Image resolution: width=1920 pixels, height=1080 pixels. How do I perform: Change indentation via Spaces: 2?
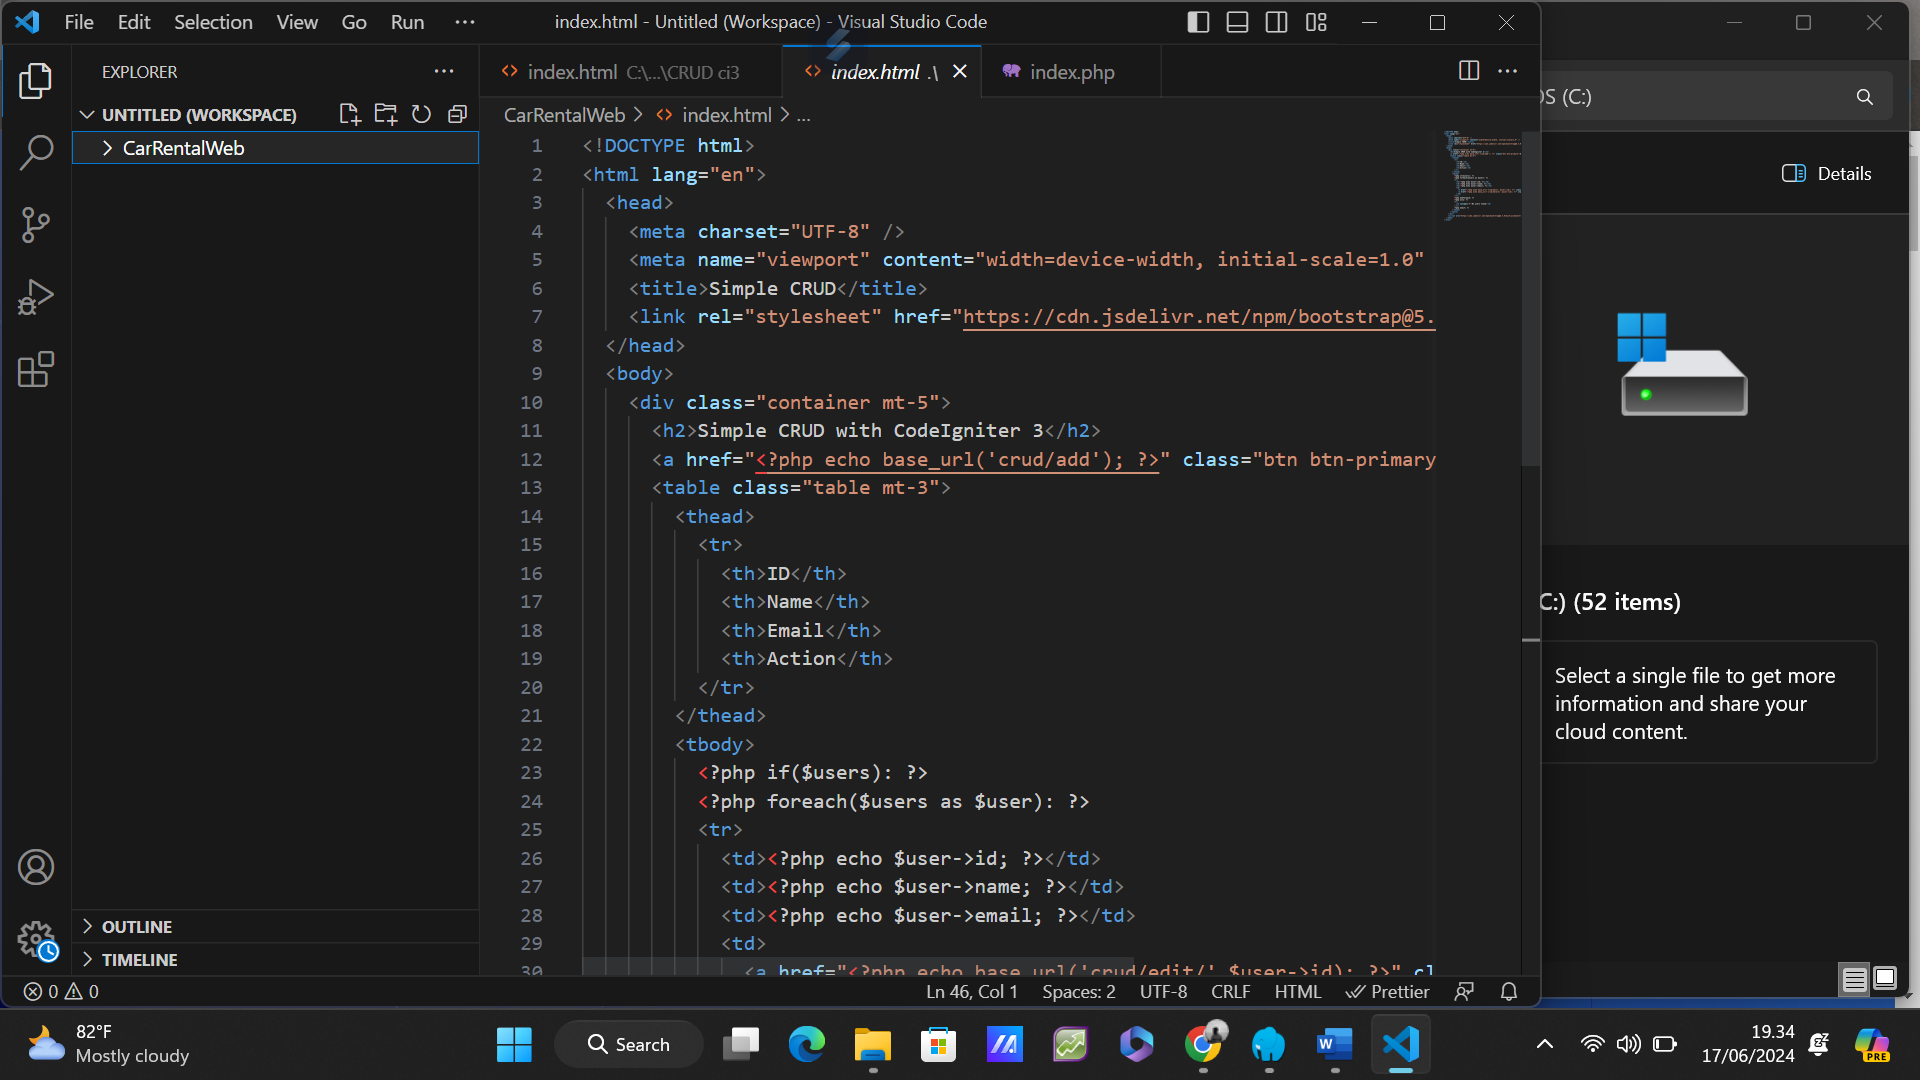1079,991
